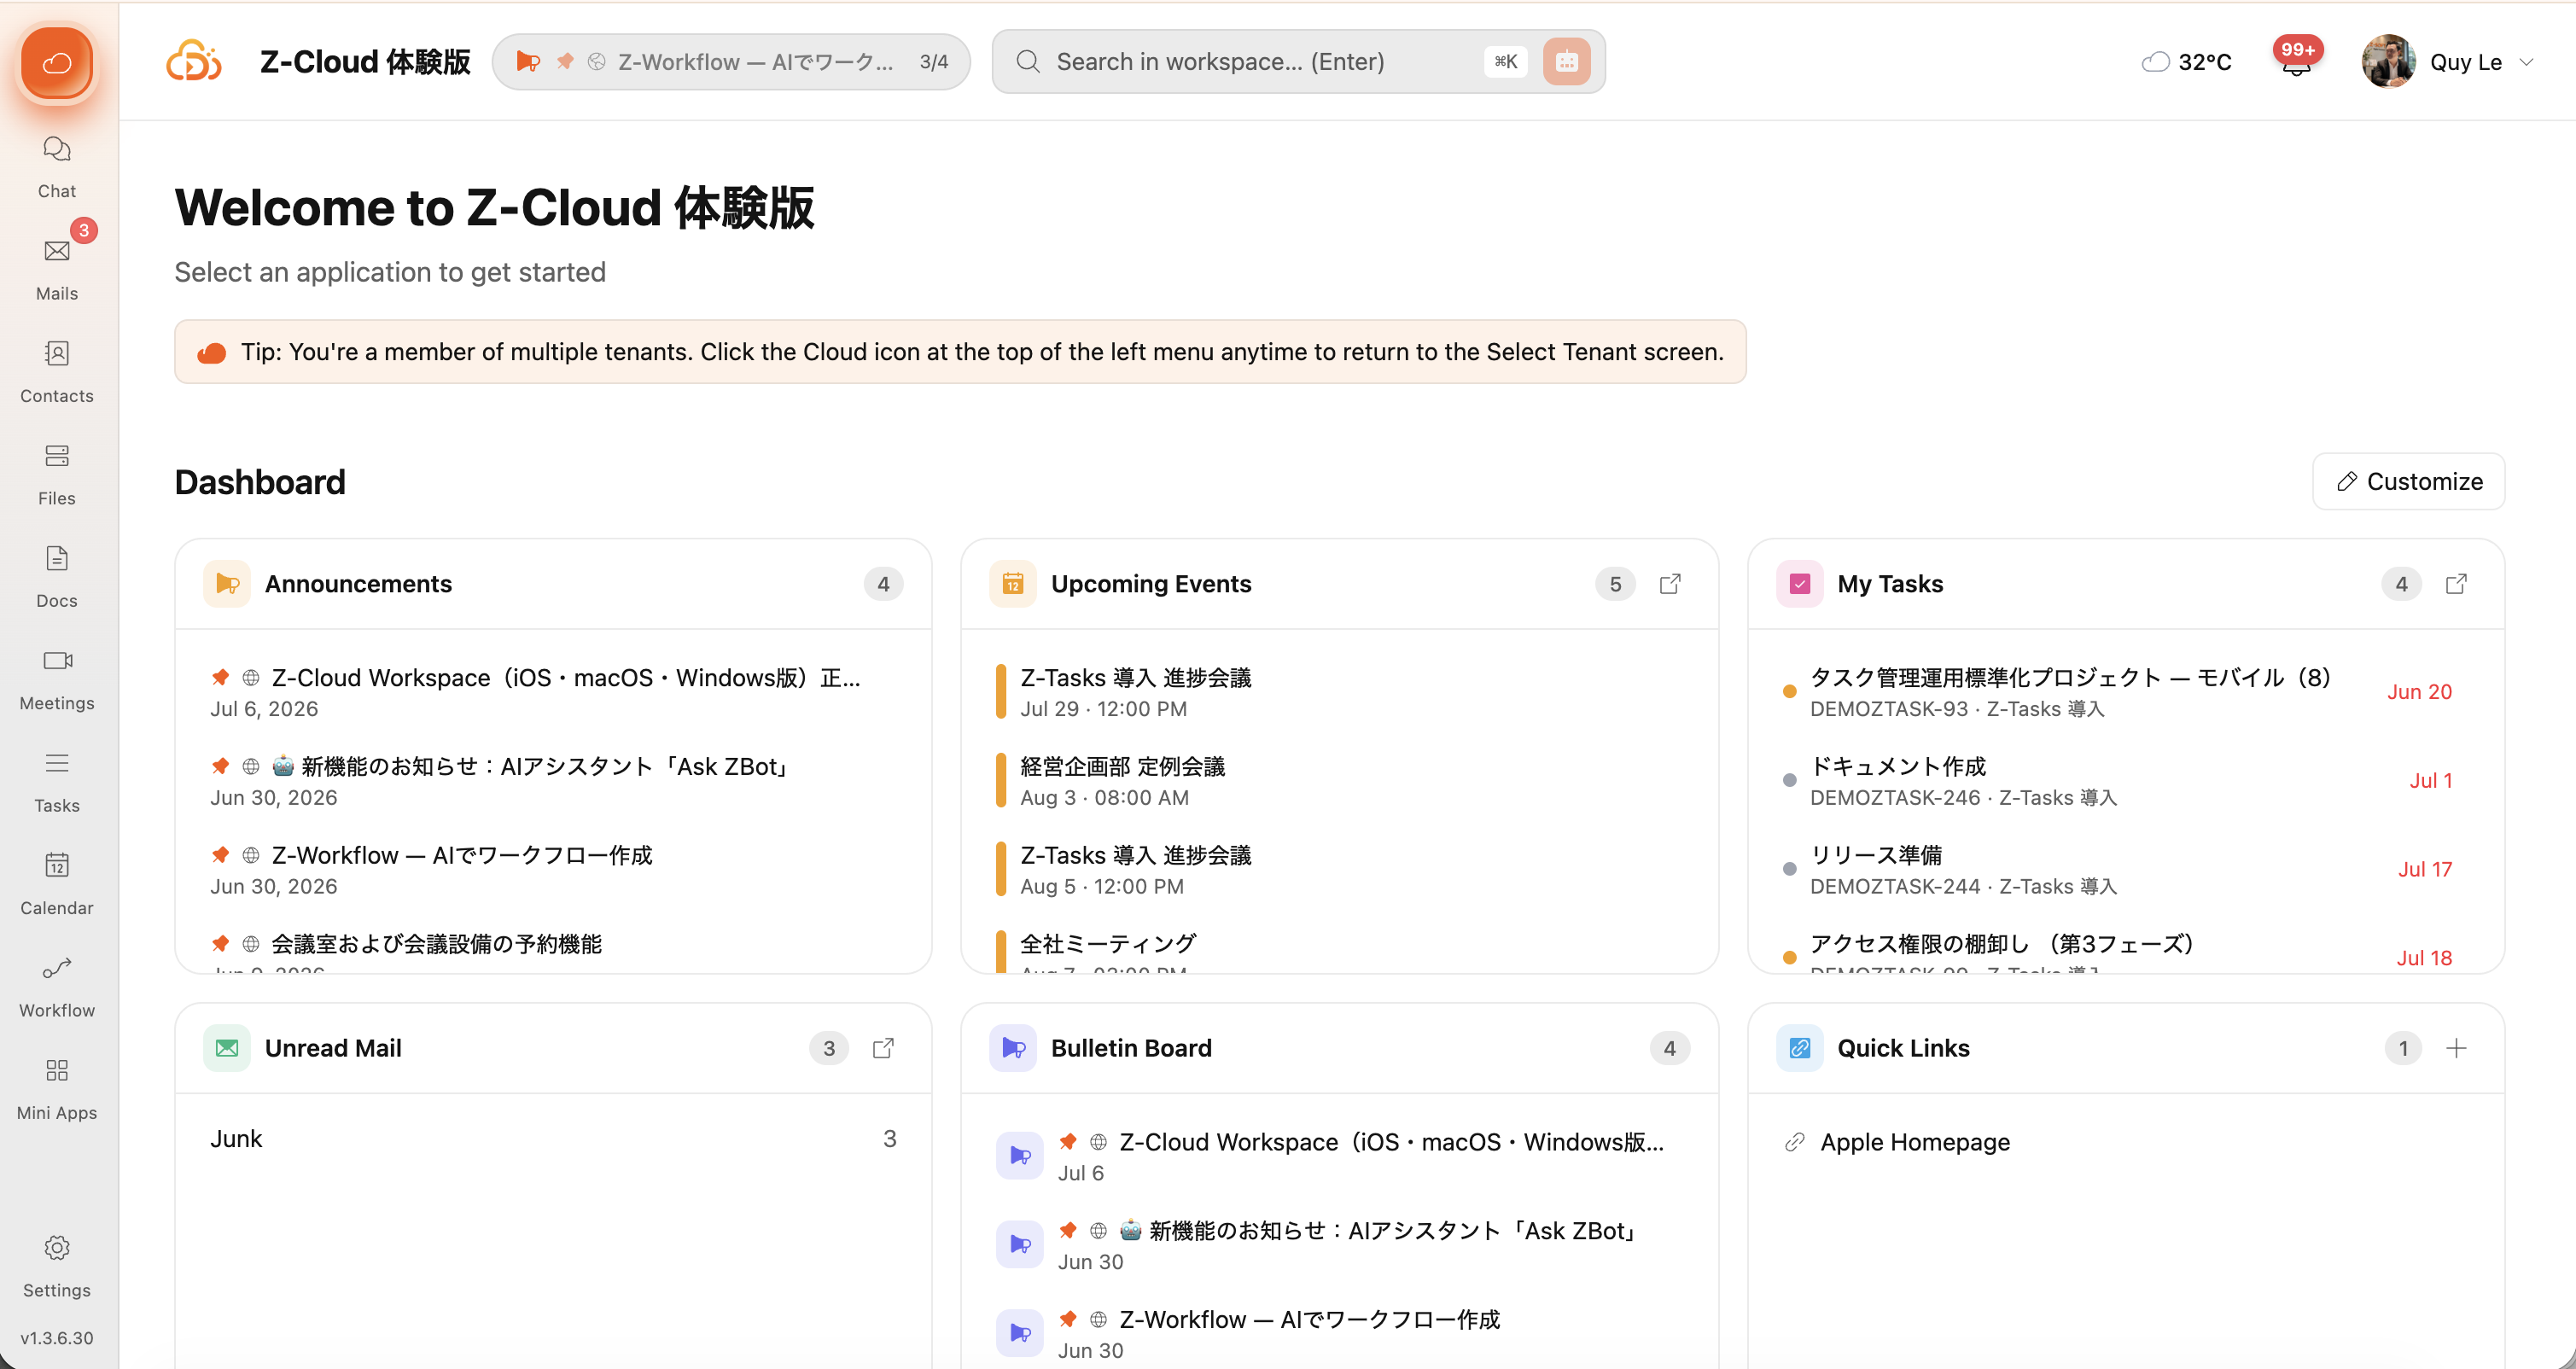Open the 経営企画部 定例会議 event
This screenshot has width=2576, height=1369.
tap(1339, 781)
